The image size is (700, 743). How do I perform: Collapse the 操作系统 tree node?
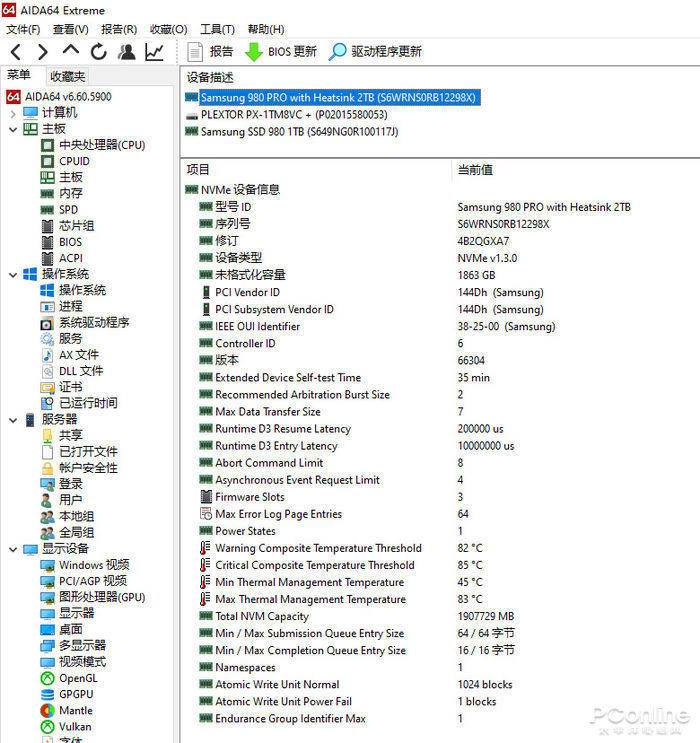click(x=13, y=274)
